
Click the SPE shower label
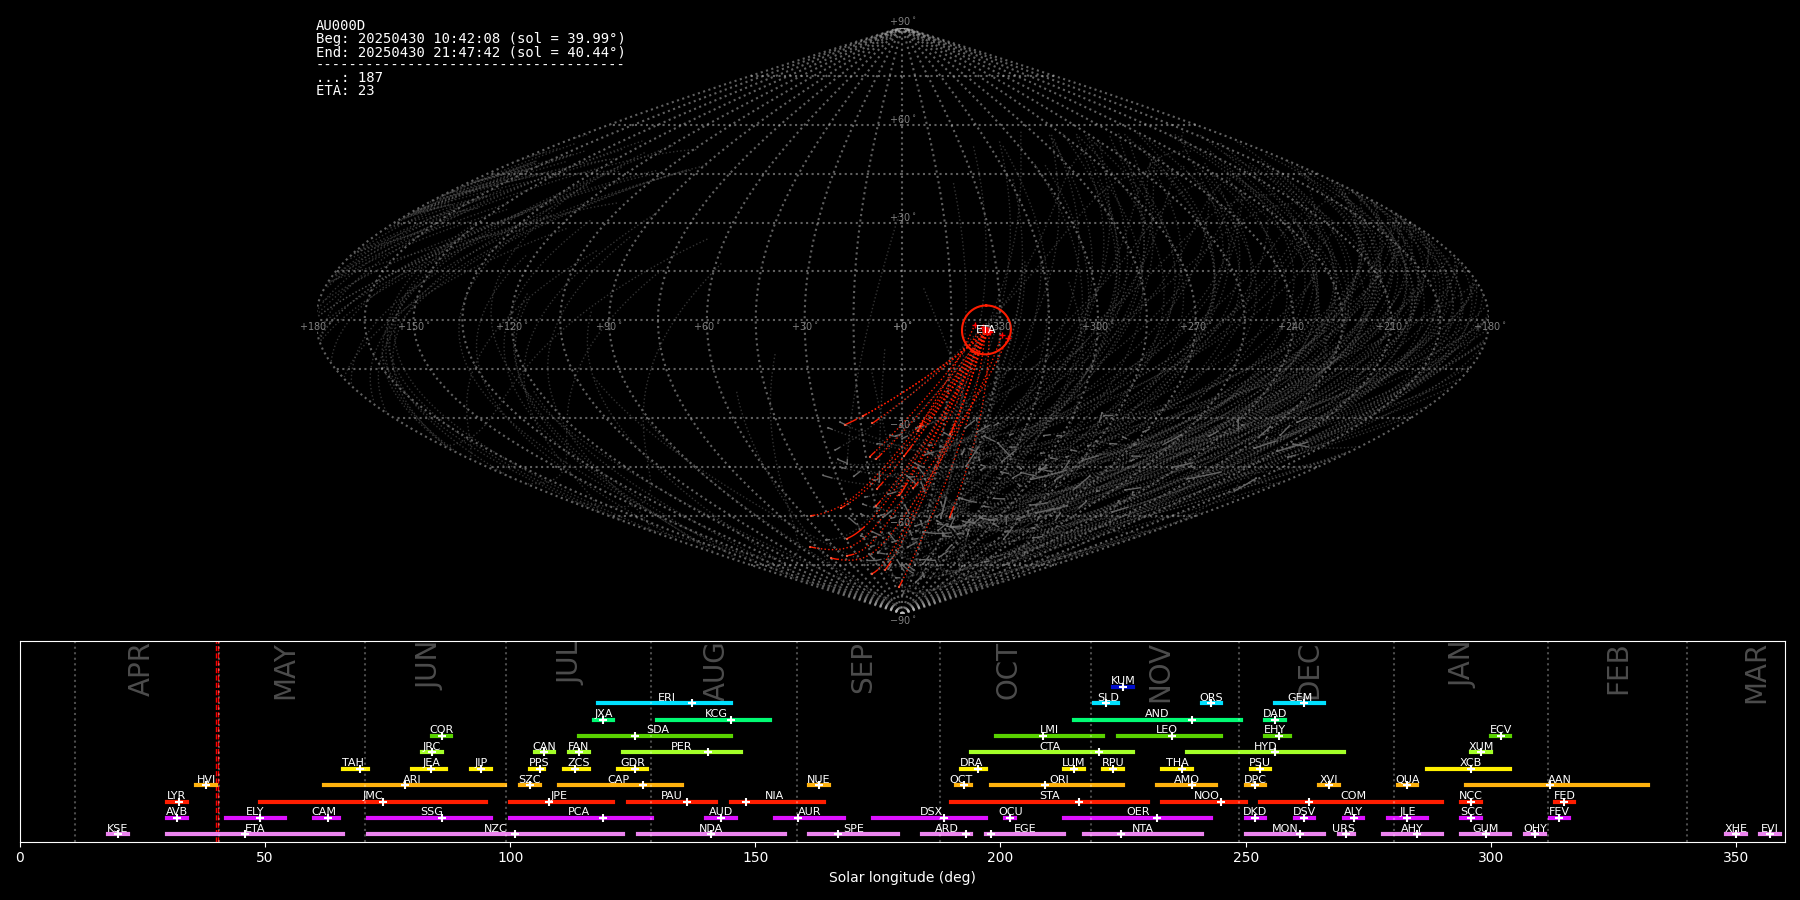pyautogui.click(x=854, y=829)
